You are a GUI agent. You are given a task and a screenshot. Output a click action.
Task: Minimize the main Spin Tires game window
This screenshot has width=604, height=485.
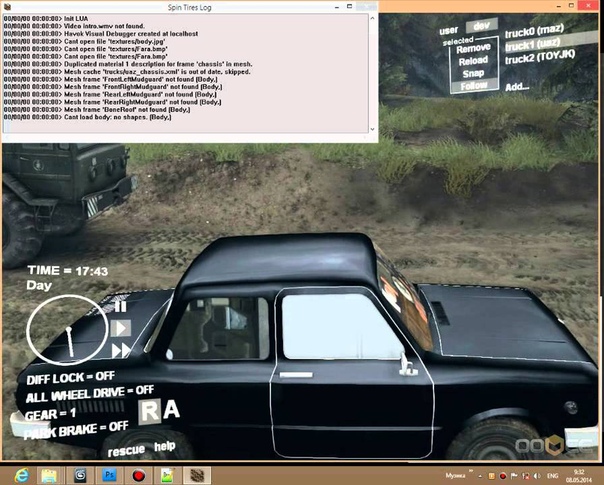559,7
